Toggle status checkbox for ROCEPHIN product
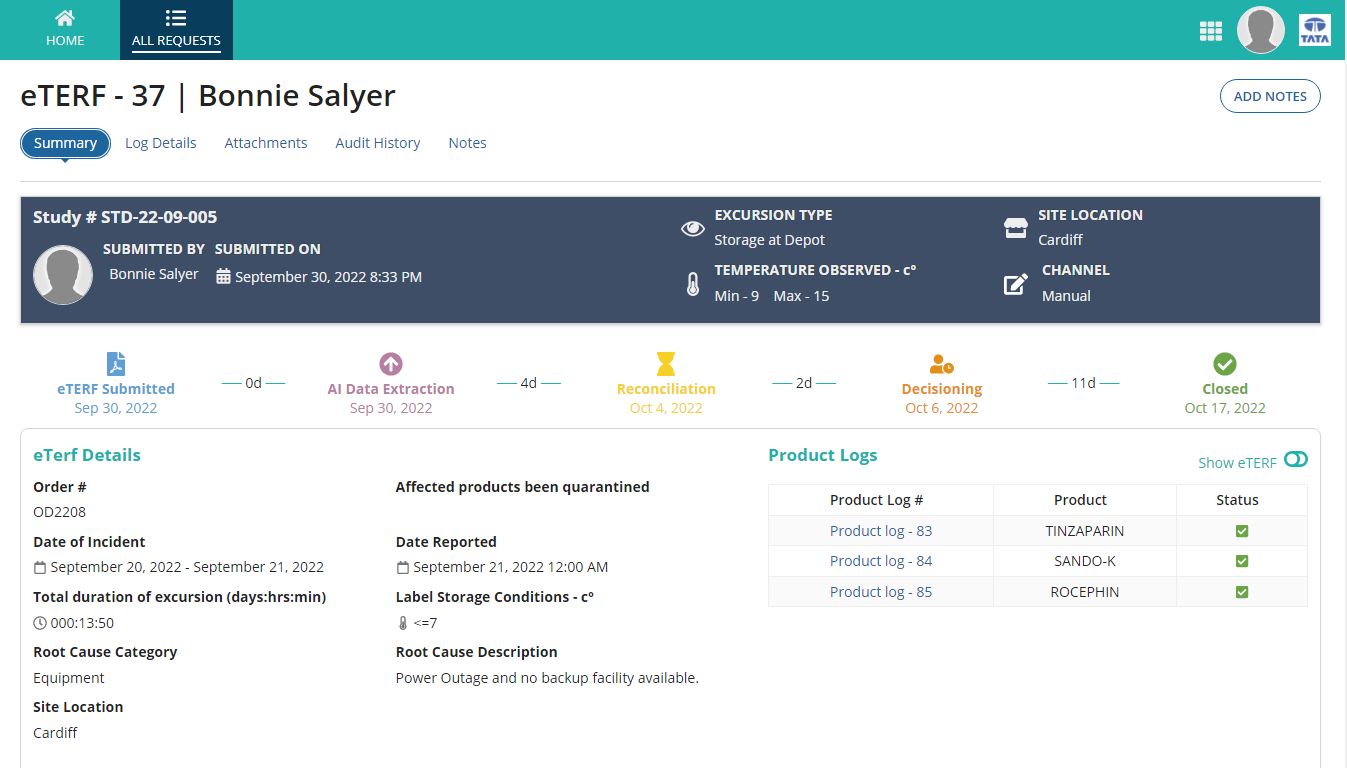Screen dimensions: 1347x768 tap(1242, 592)
